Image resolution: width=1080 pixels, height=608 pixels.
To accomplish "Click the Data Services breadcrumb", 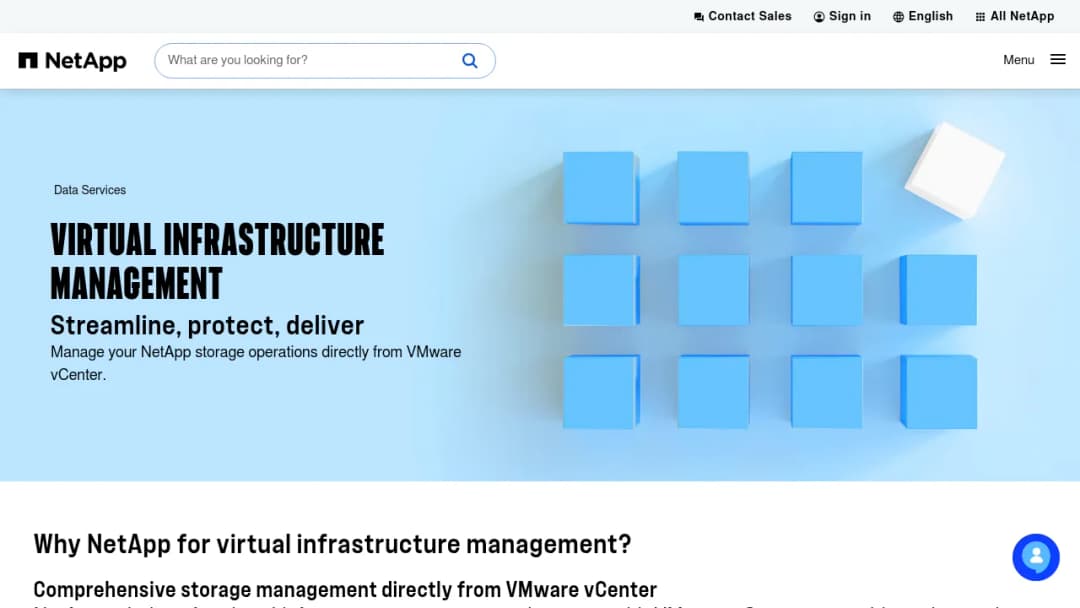I will [x=90, y=190].
